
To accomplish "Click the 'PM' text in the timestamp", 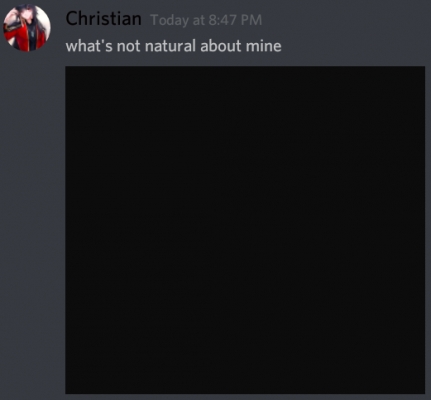I will 251,20.
